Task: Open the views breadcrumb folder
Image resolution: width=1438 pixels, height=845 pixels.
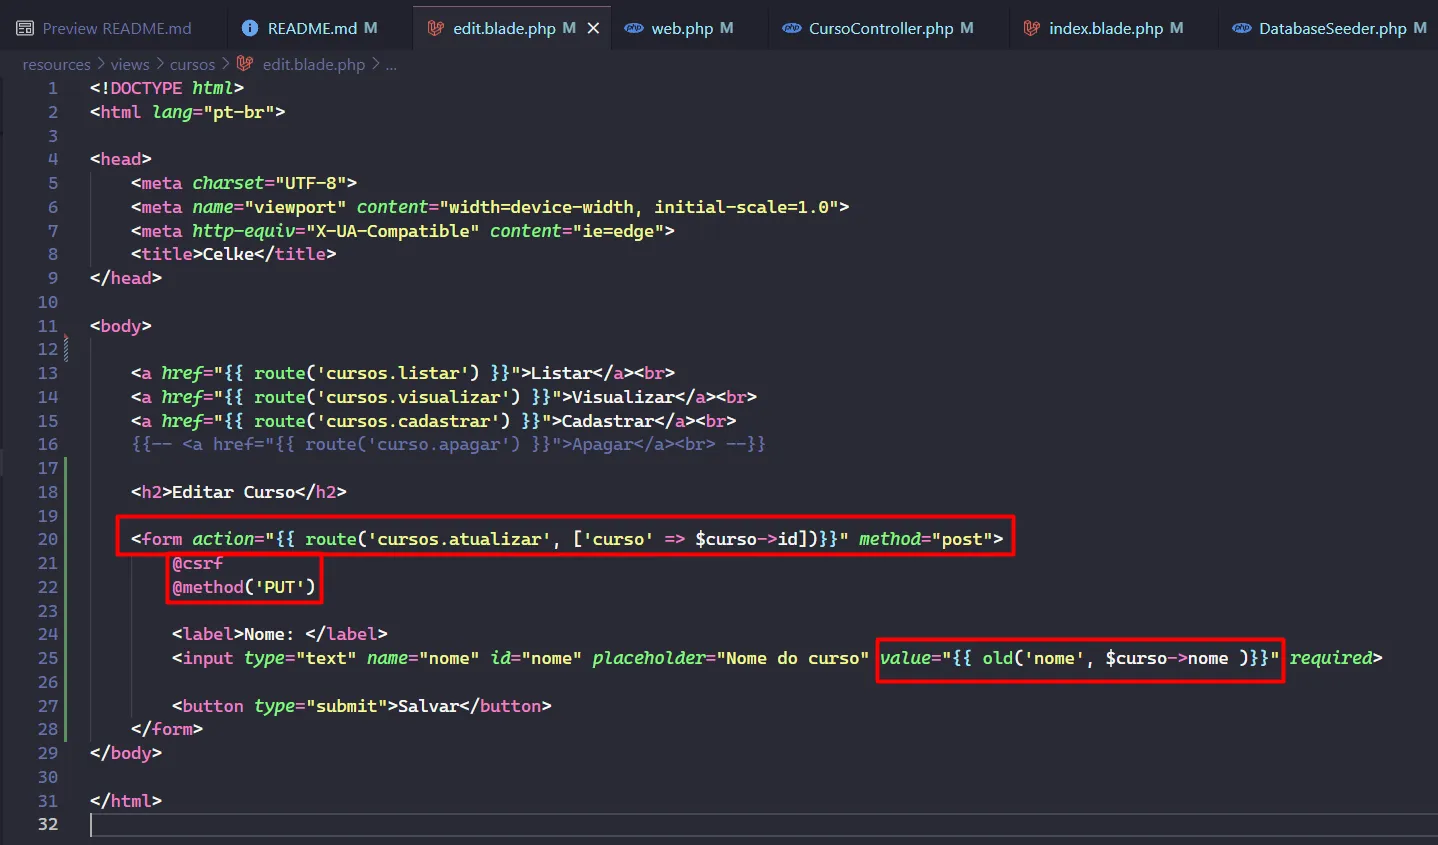Action: 130,64
